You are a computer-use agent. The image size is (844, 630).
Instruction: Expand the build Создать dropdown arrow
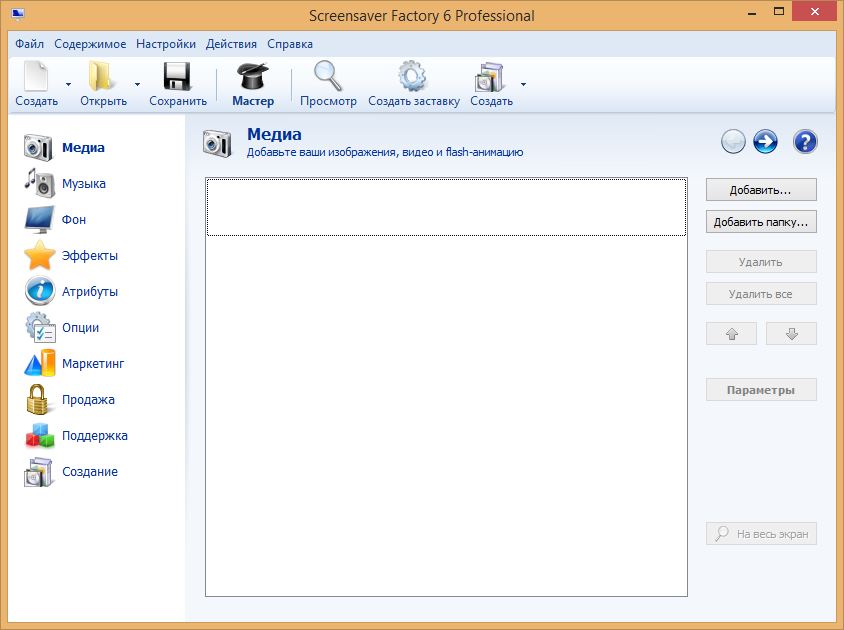[523, 84]
